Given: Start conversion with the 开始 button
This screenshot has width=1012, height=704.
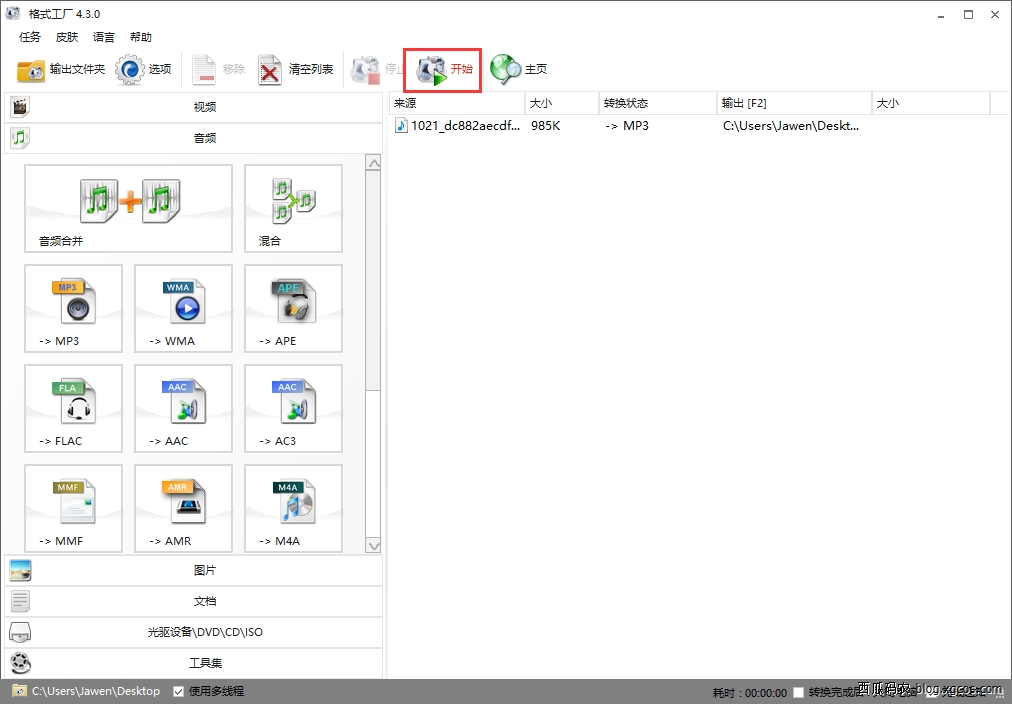Looking at the screenshot, I should [x=443, y=70].
